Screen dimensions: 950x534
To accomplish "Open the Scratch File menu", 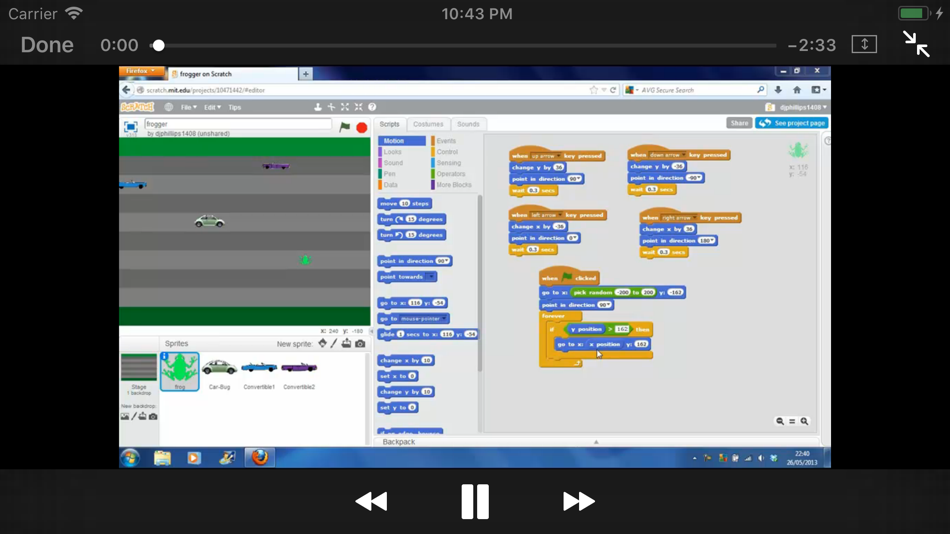I will [x=188, y=107].
